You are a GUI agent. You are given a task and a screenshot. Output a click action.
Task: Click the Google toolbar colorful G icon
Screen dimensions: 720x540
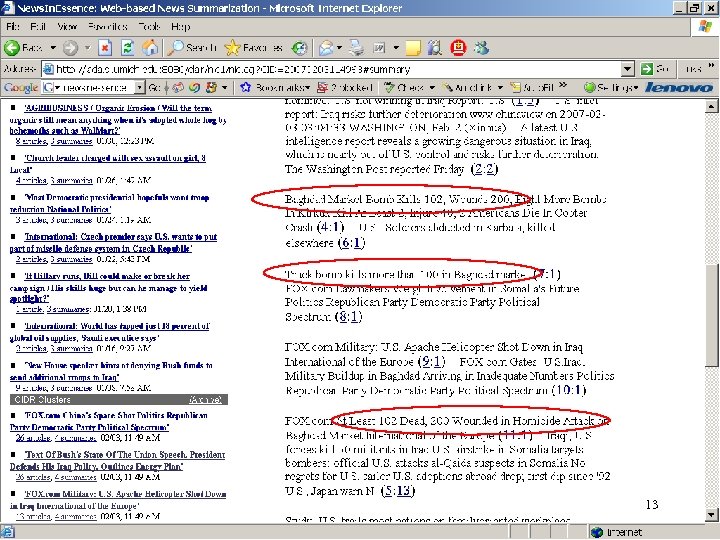(211, 87)
